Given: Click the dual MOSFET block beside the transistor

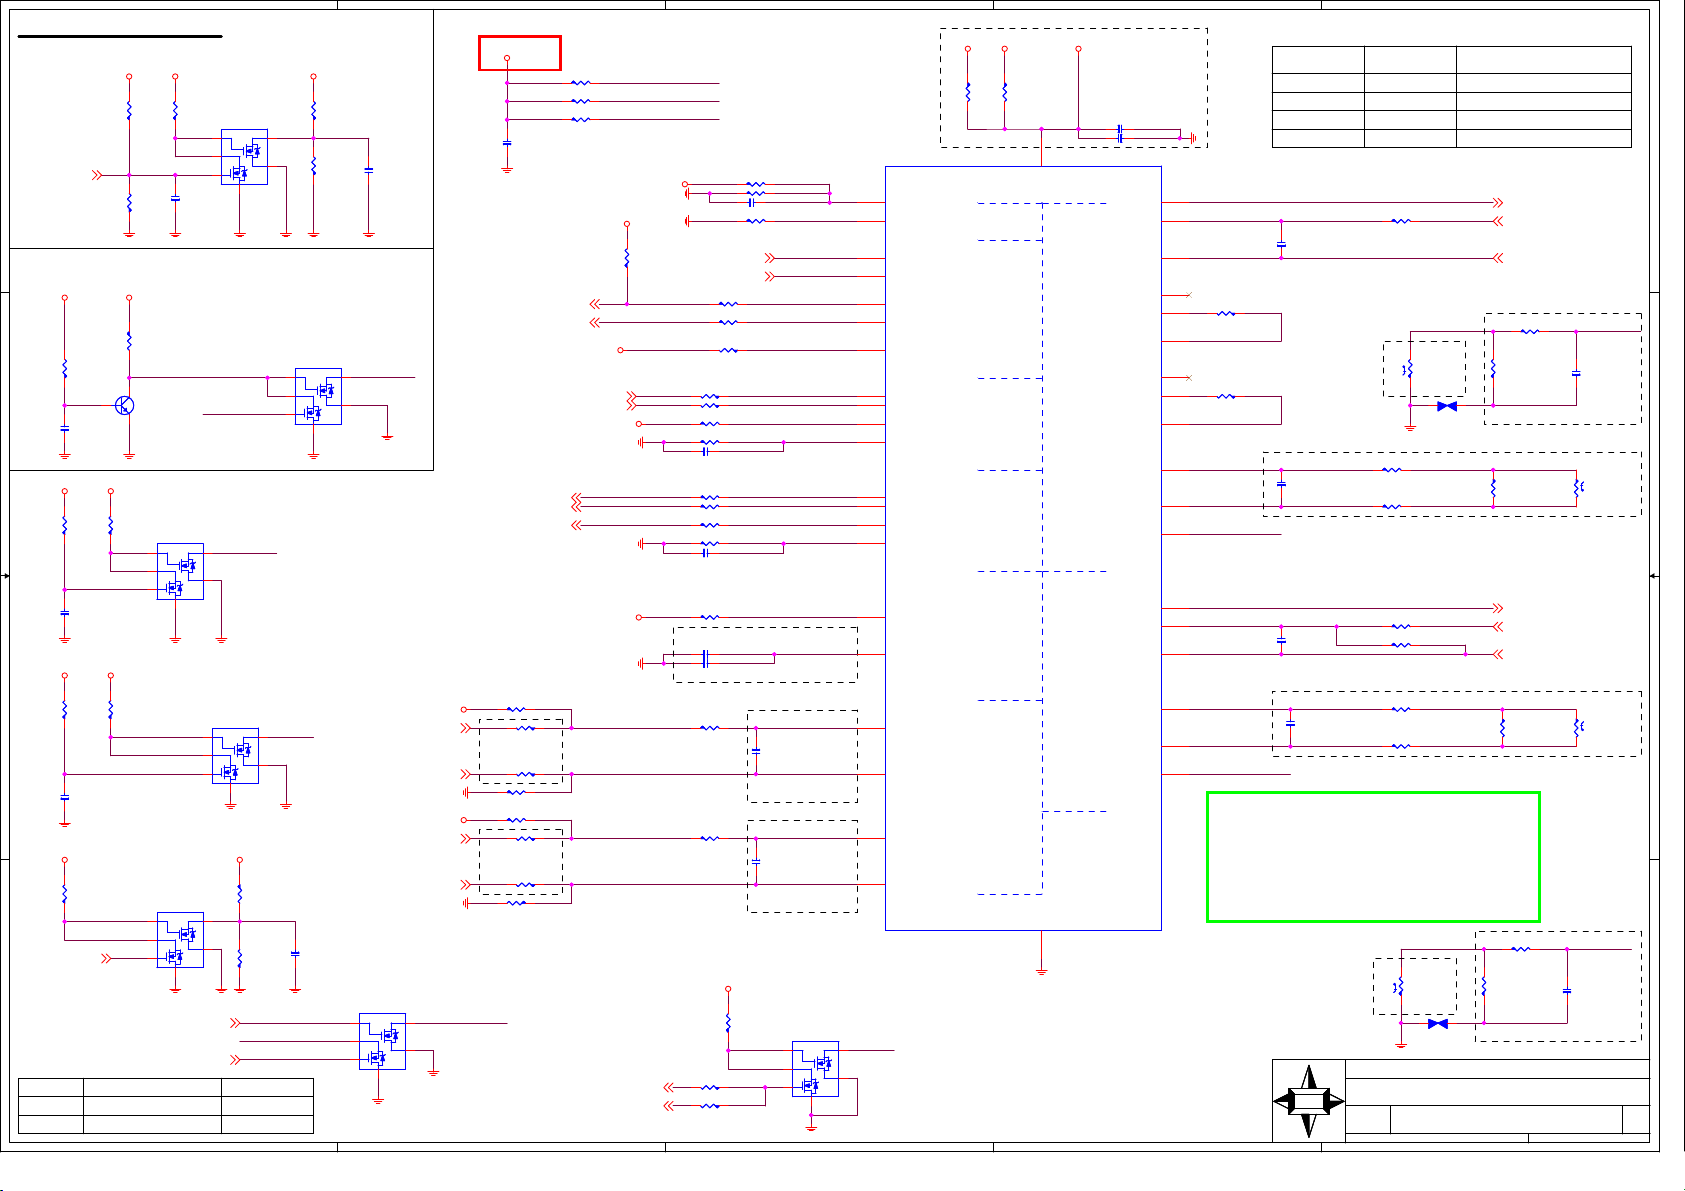Looking at the screenshot, I should 318,397.
